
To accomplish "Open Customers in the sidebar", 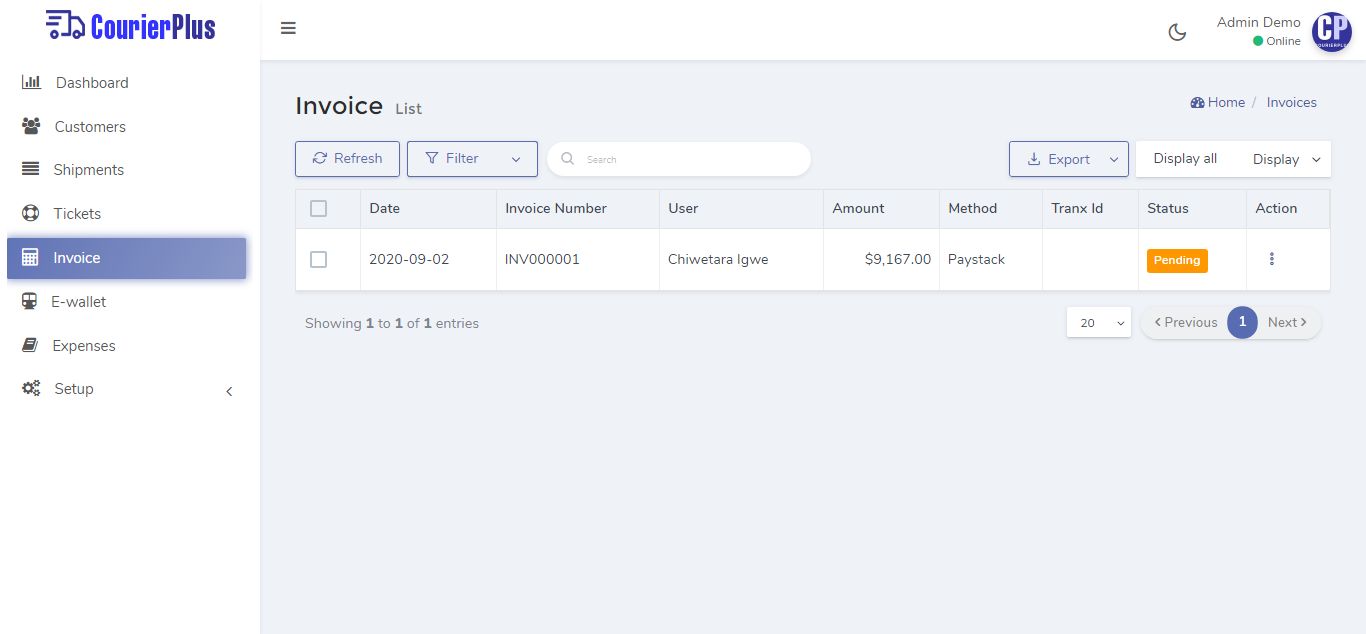I will (x=90, y=127).
